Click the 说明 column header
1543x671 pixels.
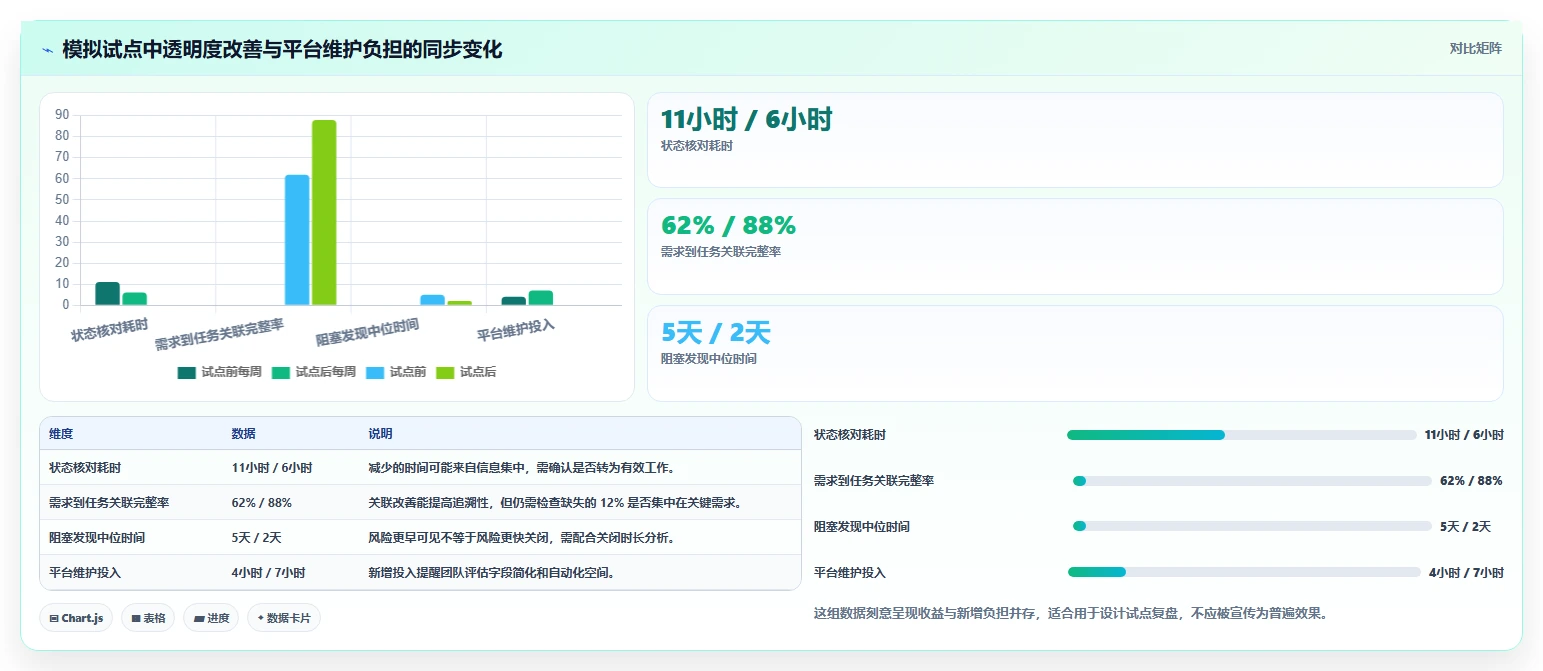click(x=380, y=434)
